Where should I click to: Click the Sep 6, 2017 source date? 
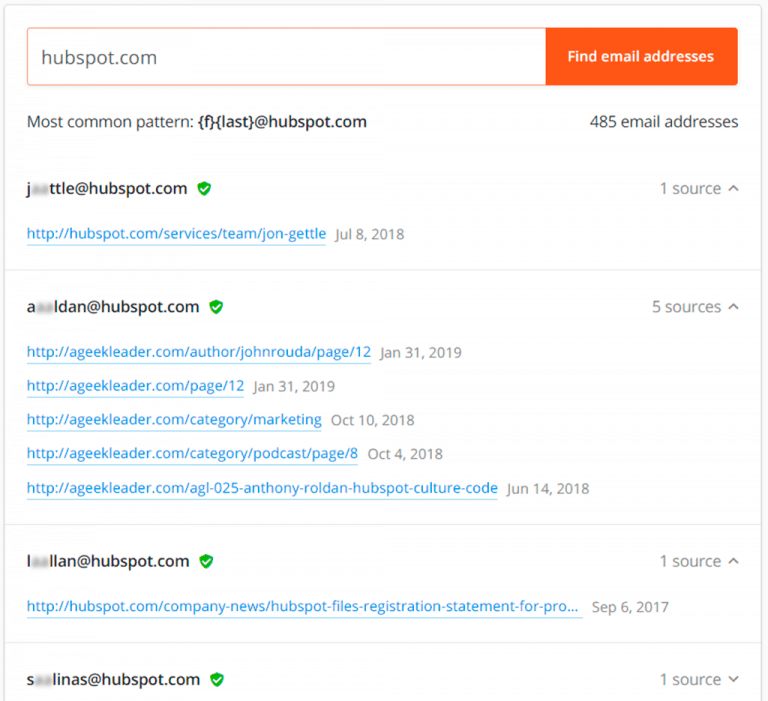(630, 607)
